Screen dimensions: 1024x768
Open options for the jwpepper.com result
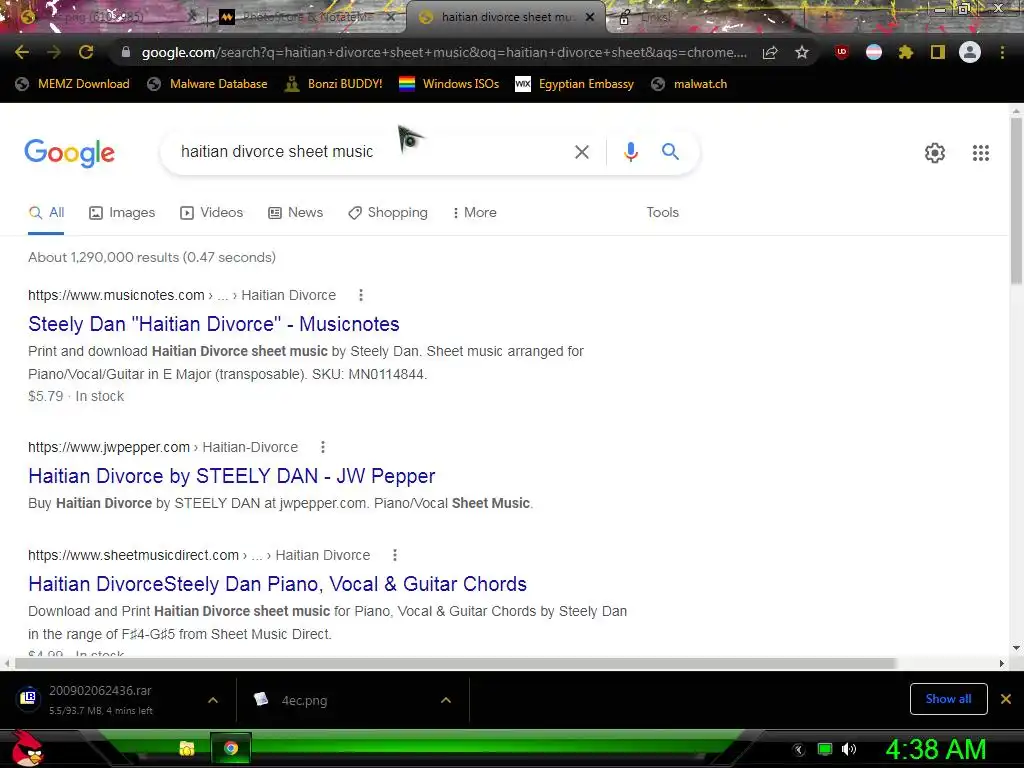point(323,447)
